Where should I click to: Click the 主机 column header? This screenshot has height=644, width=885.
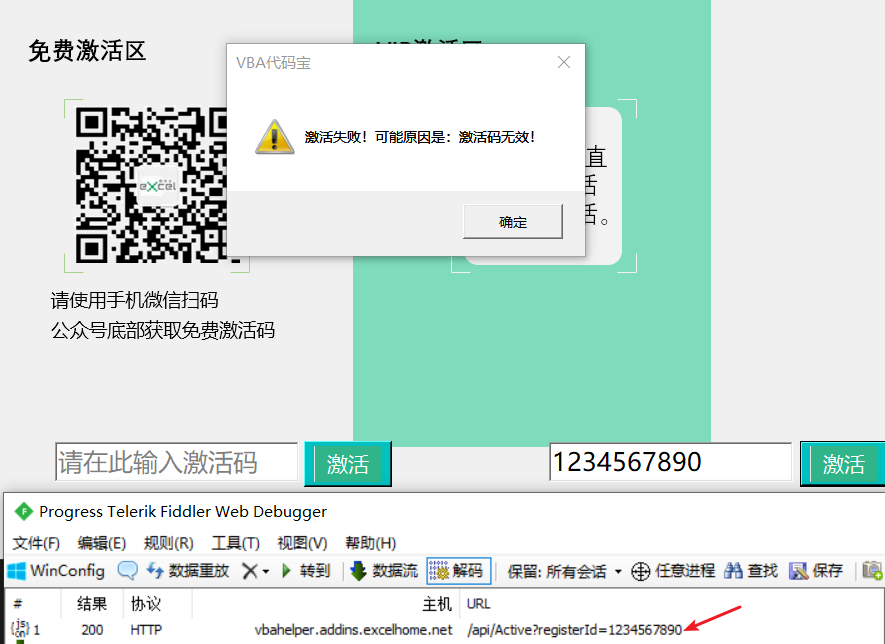437,604
